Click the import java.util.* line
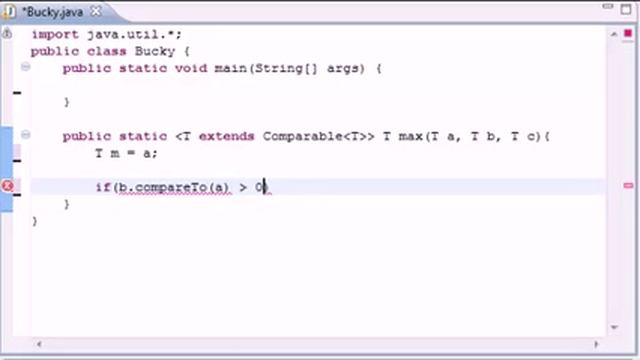640x360 pixels. point(107,35)
